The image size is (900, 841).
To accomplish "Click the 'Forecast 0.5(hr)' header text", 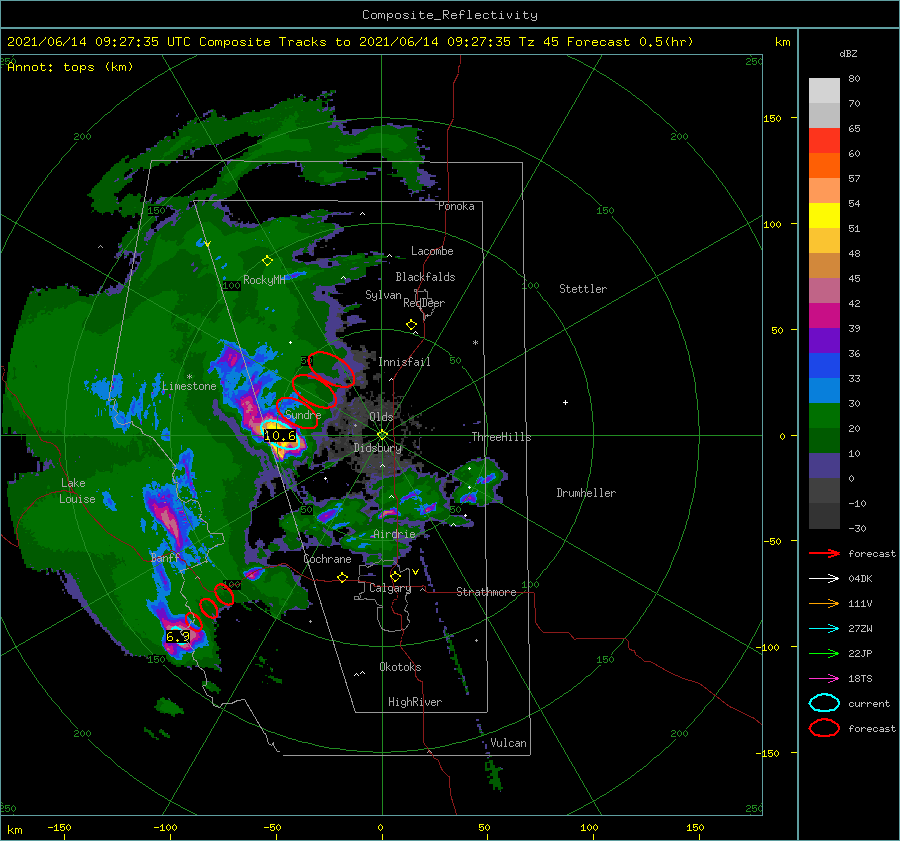I will click(630, 42).
